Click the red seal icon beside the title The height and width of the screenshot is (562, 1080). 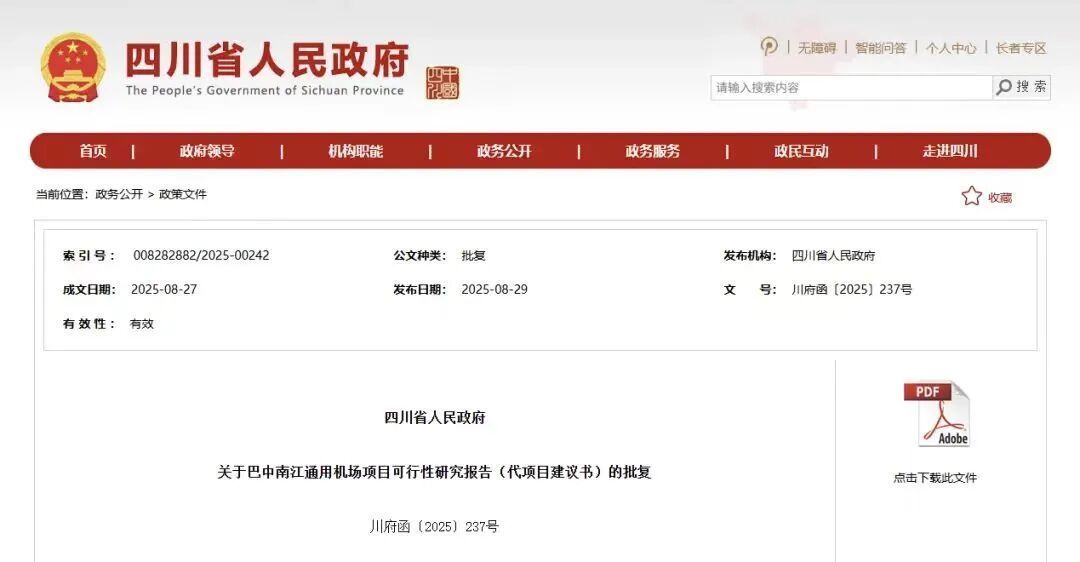(442, 83)
